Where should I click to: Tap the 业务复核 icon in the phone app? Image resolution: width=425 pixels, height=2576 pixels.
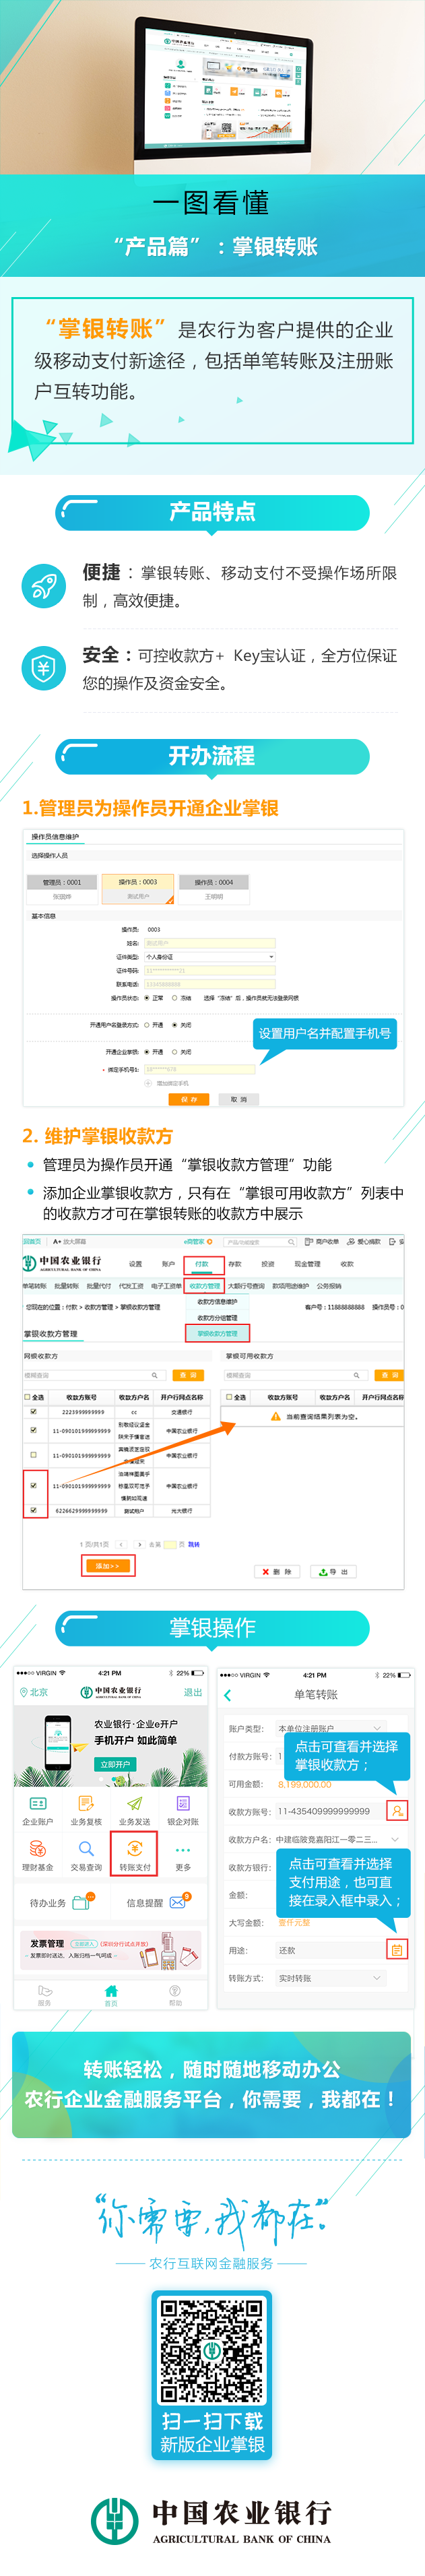[86, 1803]
